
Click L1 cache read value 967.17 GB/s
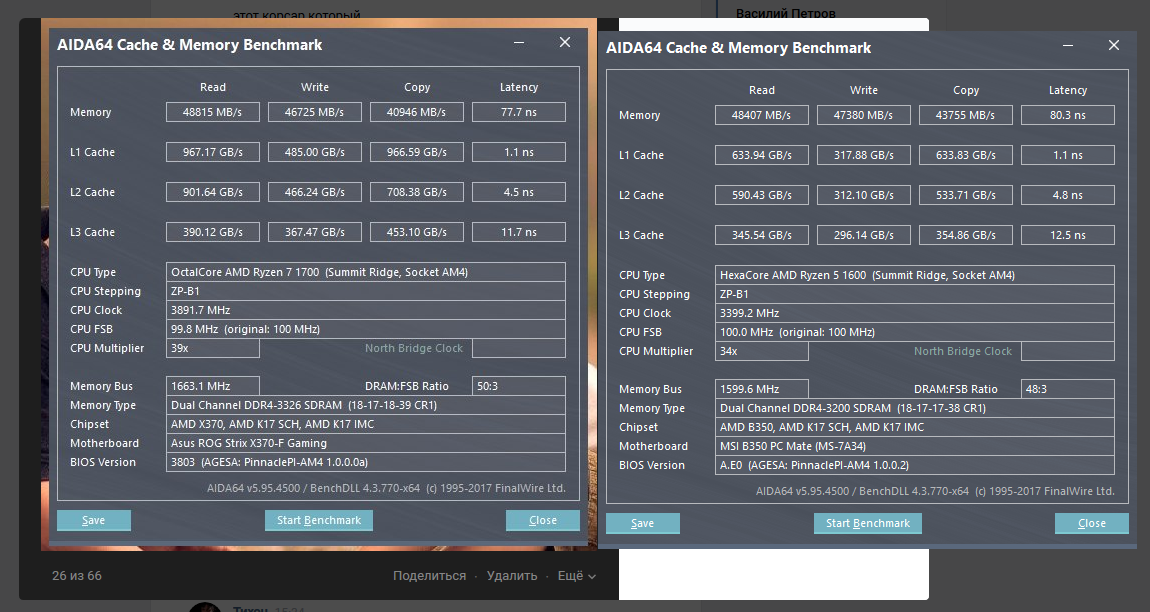point(213,152)
